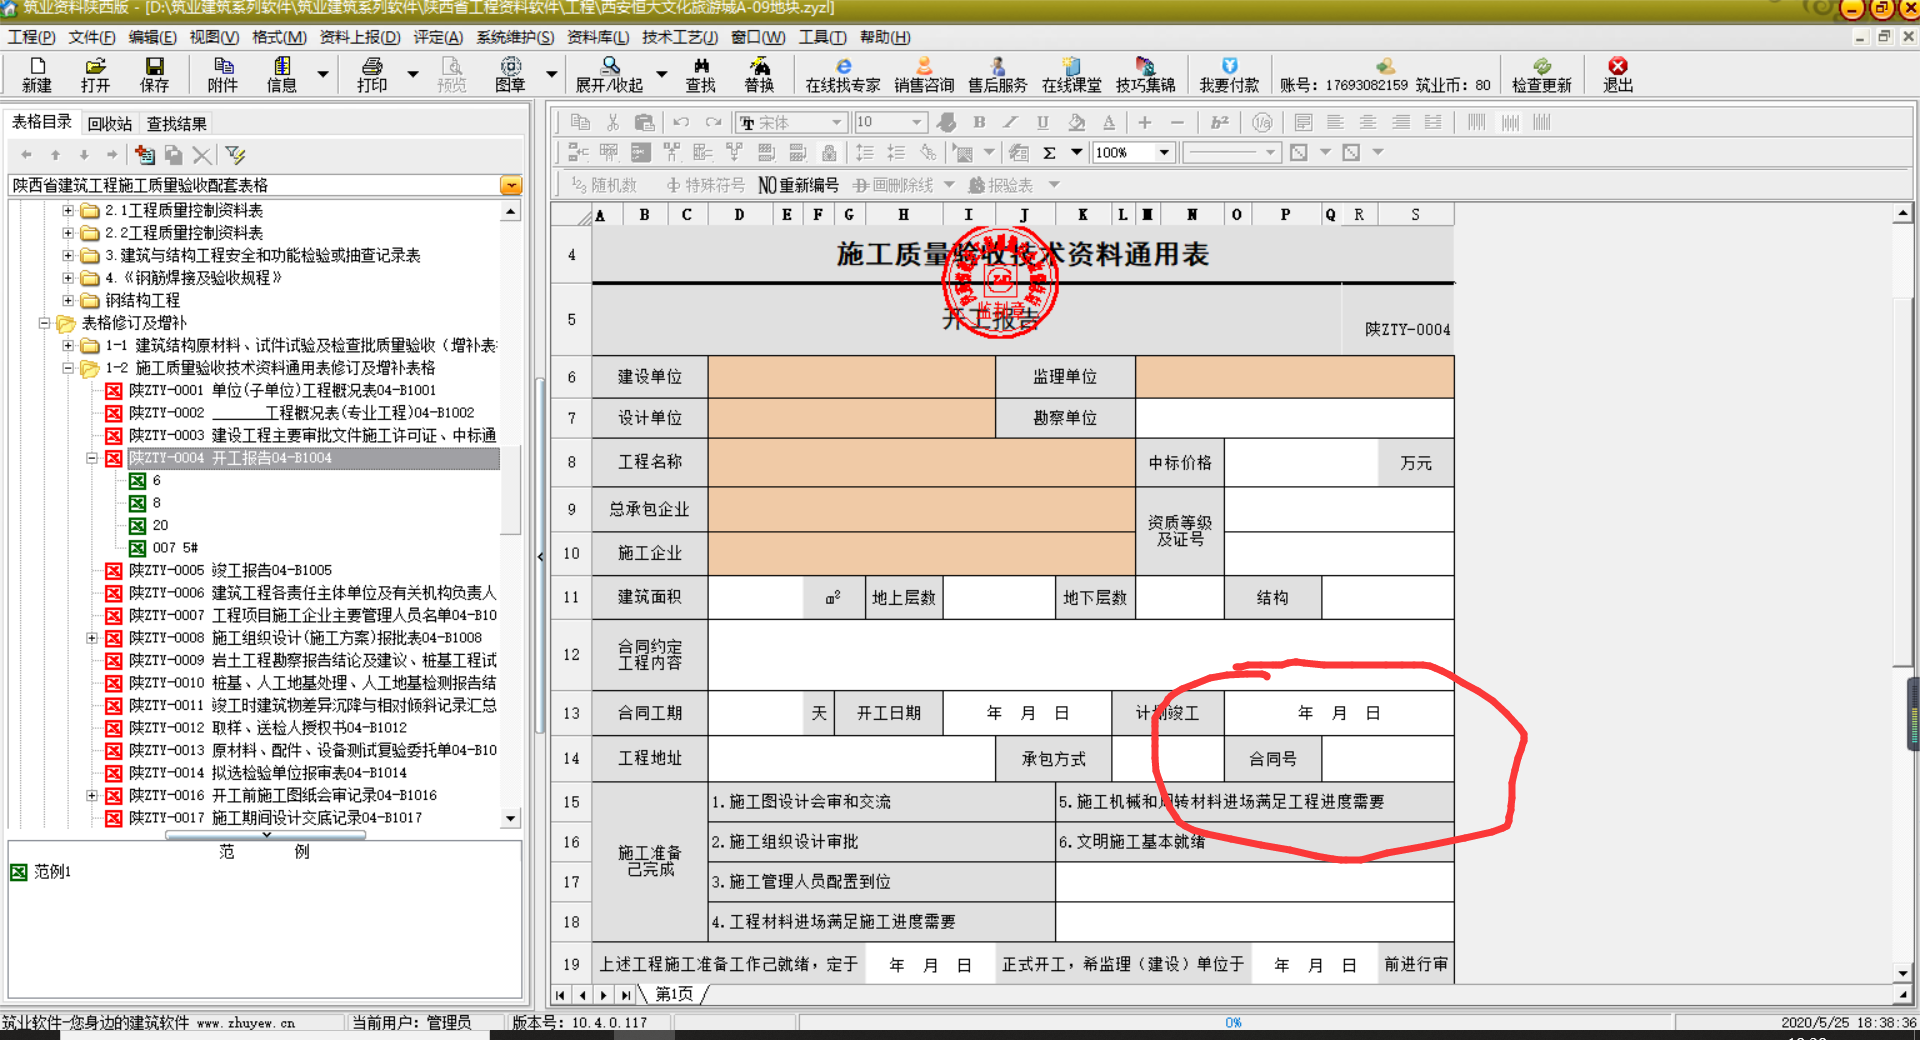This screenshot has height=1040, width=1920.
Task: Click the 替换 replace icon
Action: tap(760, 74)
